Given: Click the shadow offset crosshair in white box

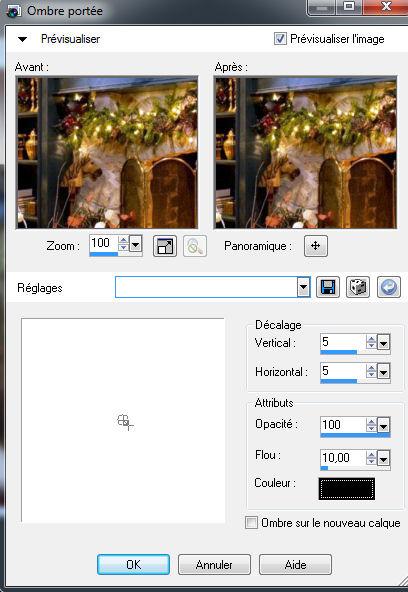Looking at the screenshot, I should pyautogui.click(x=125, y=422).
